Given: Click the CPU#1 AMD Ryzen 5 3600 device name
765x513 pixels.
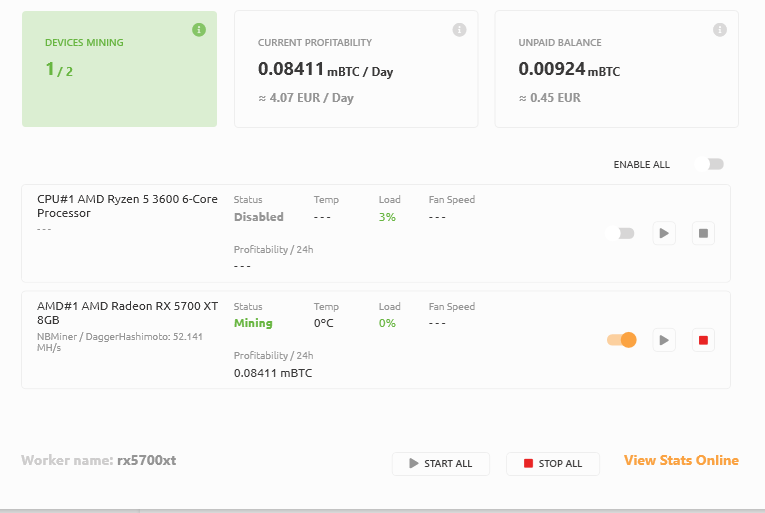Looking at the screenshot, I should 127,206.
